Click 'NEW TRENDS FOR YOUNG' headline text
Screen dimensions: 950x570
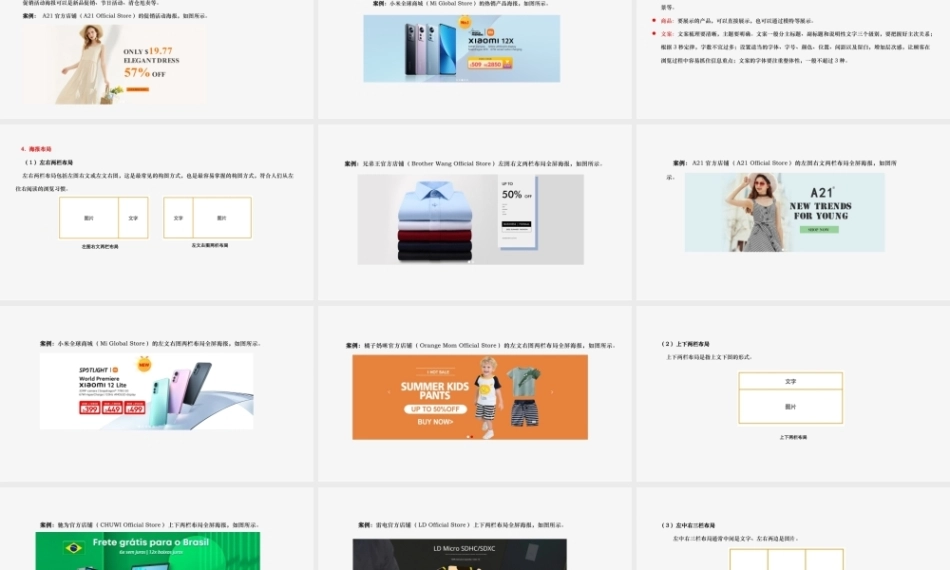click(x=820, y=211)
